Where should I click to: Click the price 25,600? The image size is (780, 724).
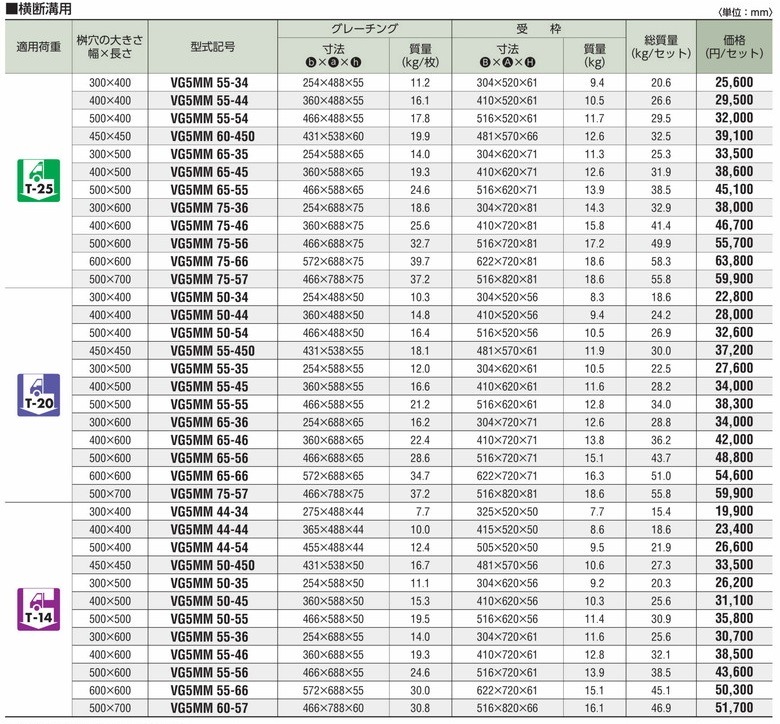pyautogui.click(x=735, y=82)
